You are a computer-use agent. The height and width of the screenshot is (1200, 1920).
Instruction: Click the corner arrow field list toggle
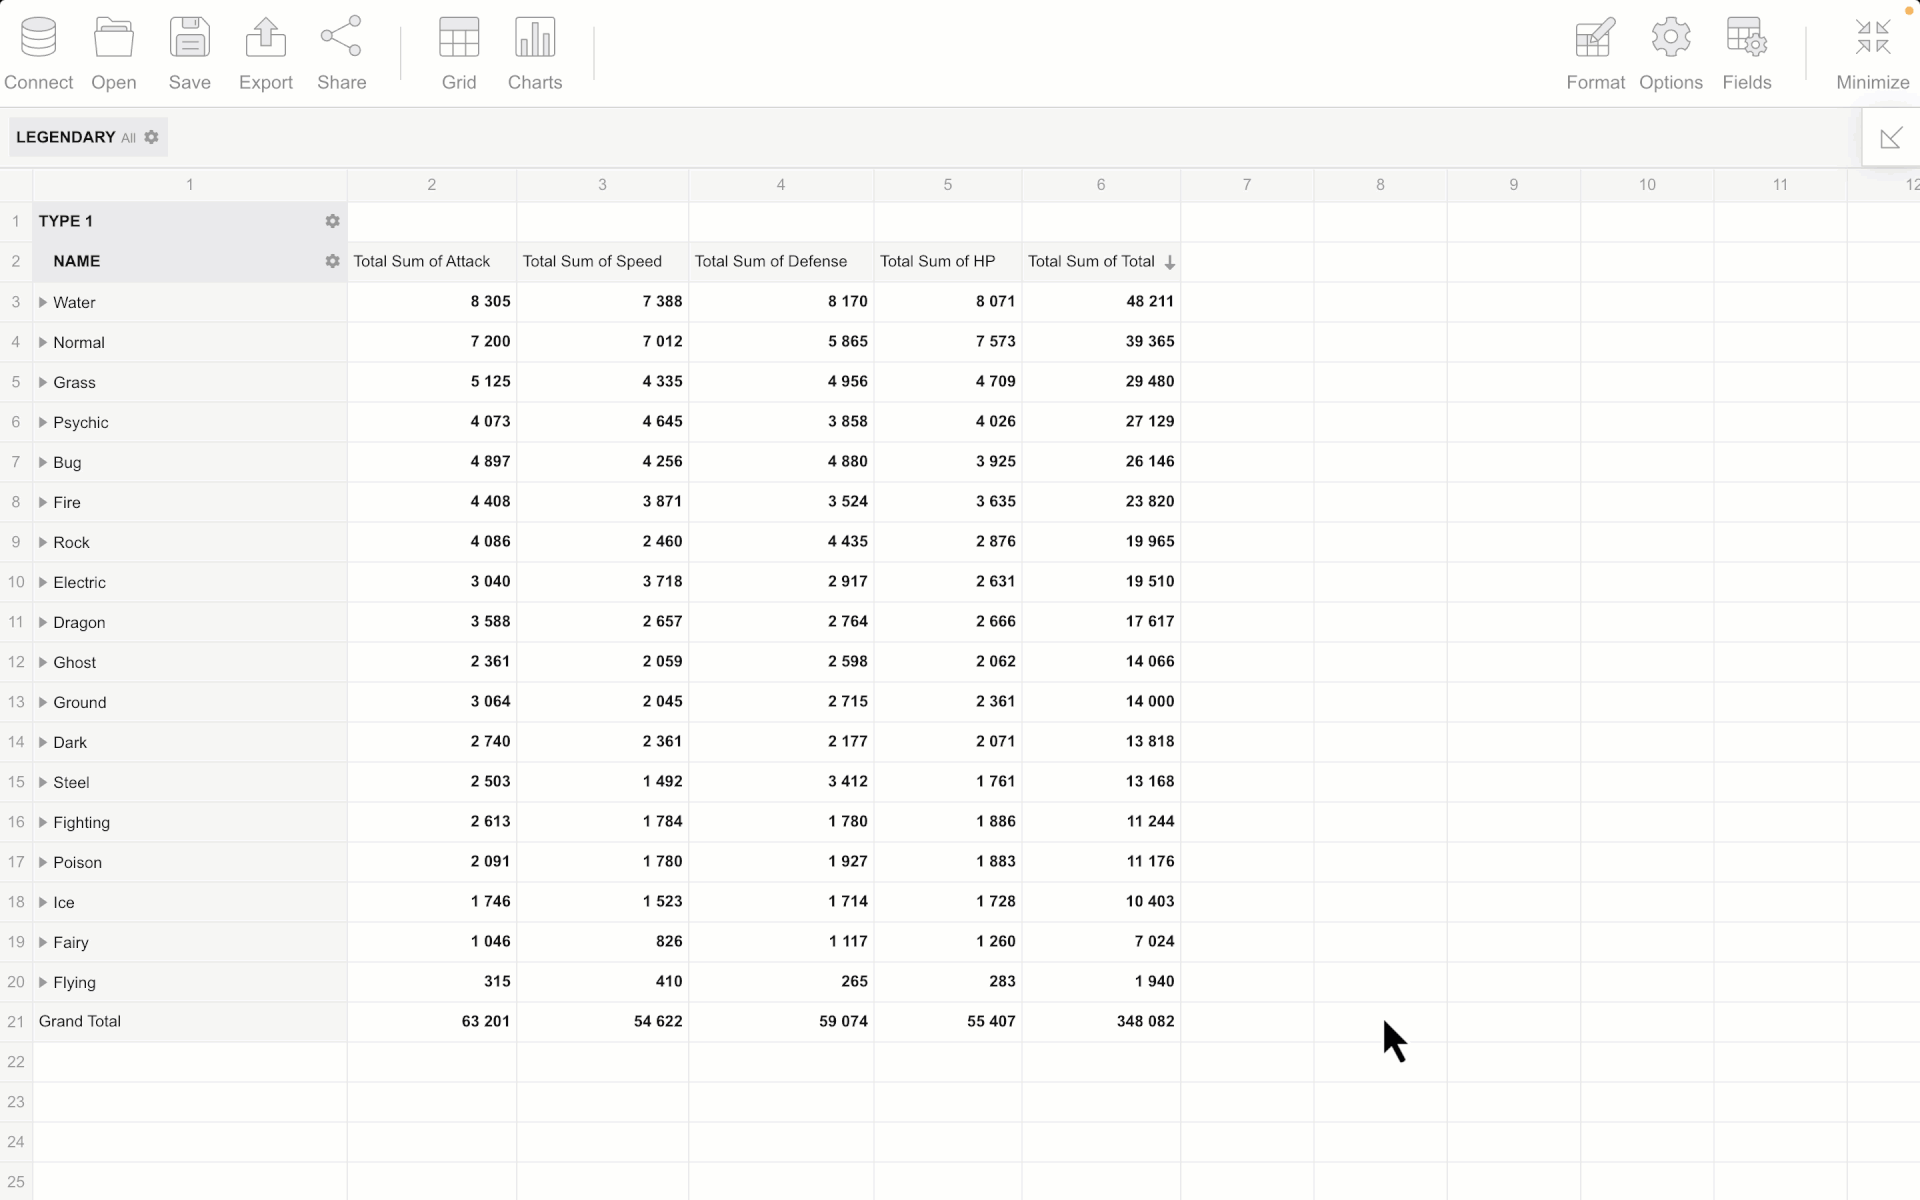(1891, 138)
